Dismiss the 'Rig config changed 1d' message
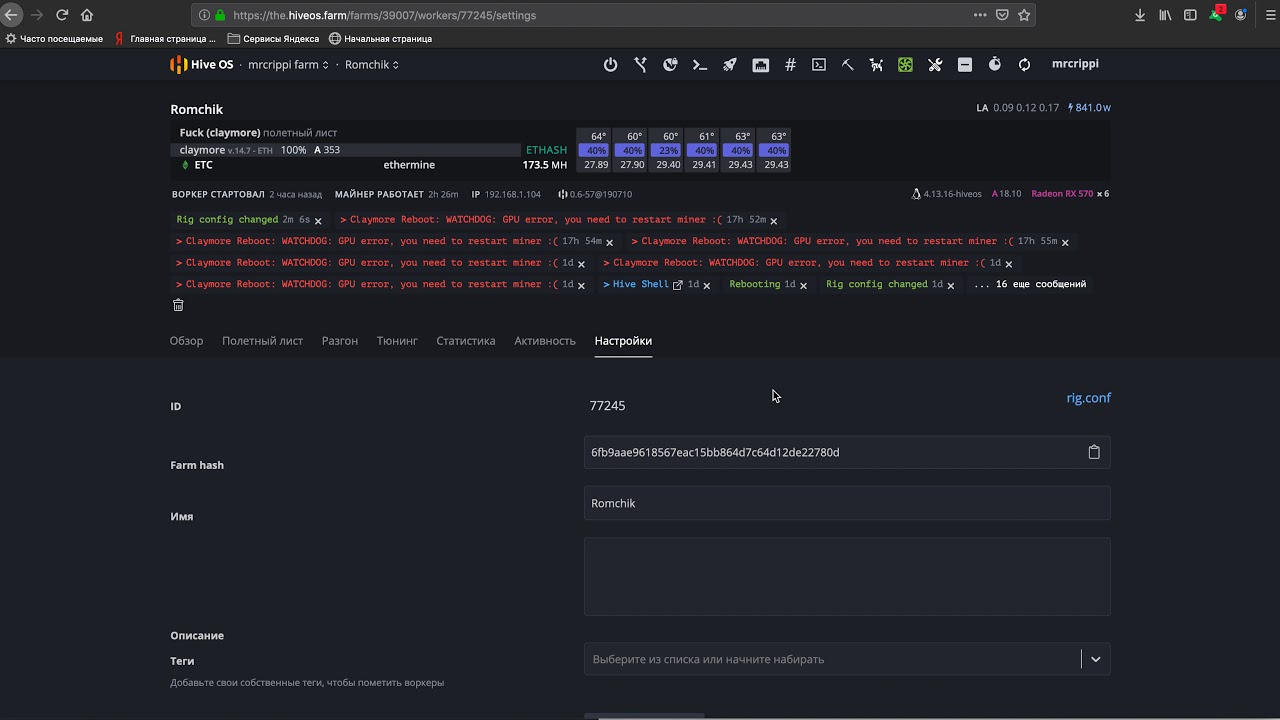 point(950,285)
